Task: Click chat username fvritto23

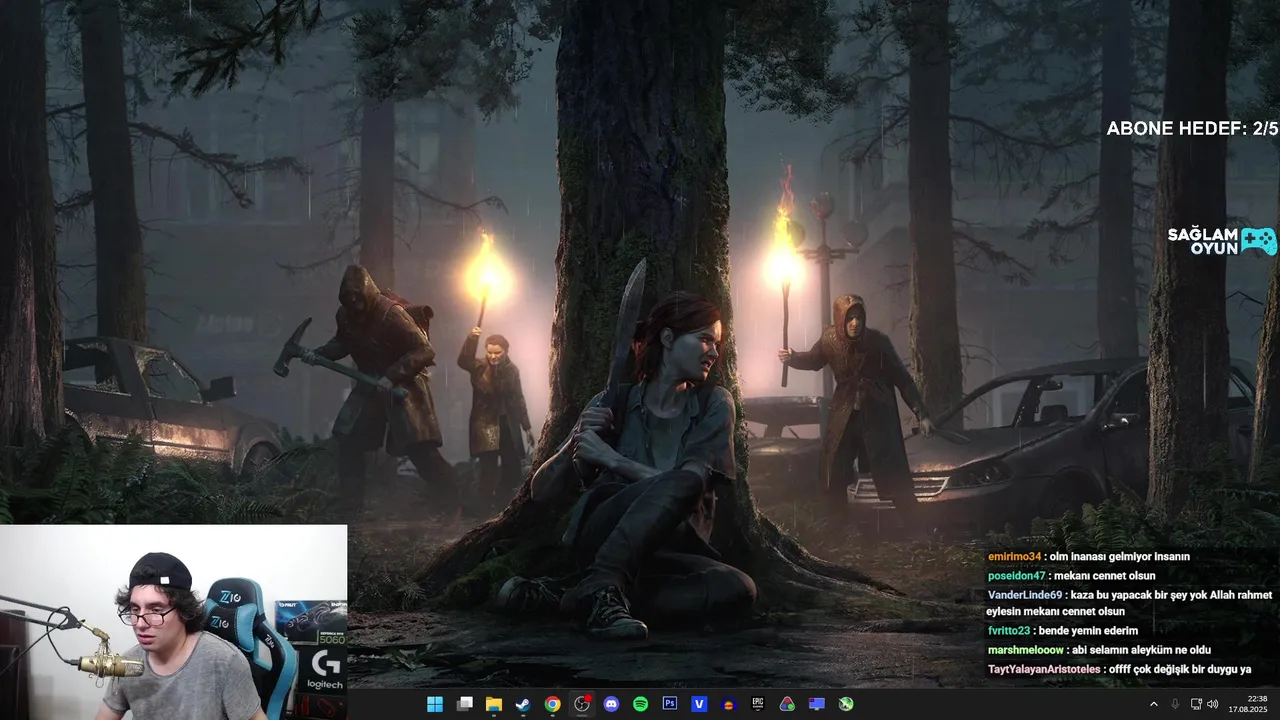Action: (1008, 631)
